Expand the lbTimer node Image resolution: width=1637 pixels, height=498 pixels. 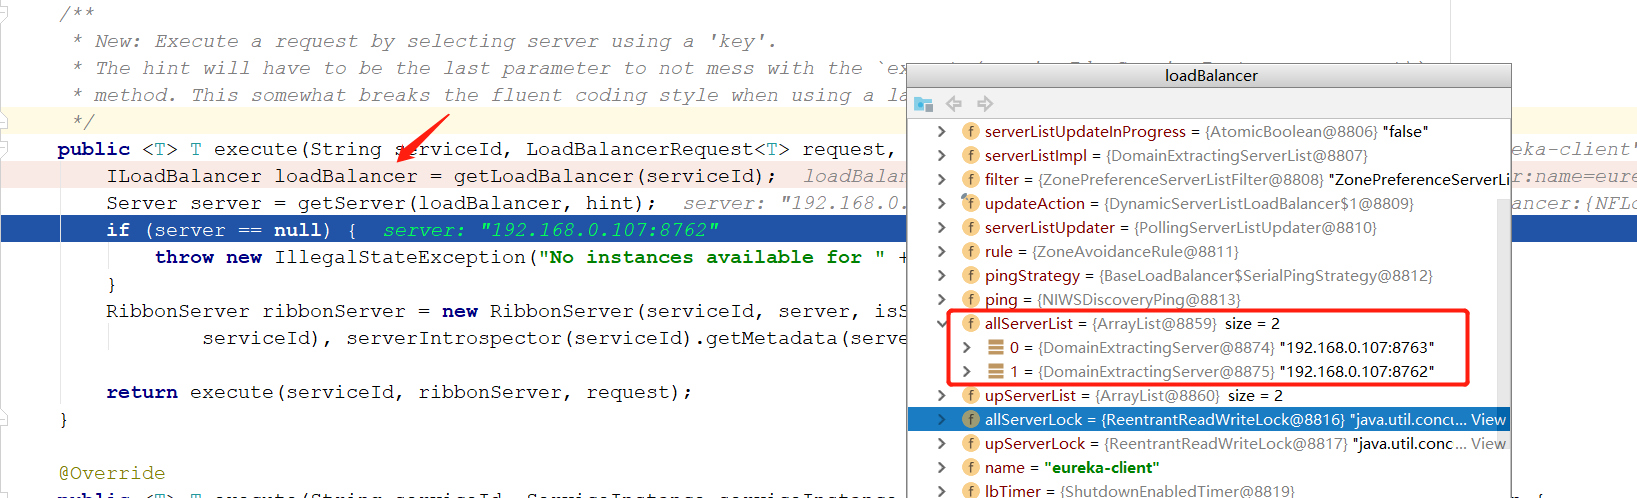click(941, 491)
